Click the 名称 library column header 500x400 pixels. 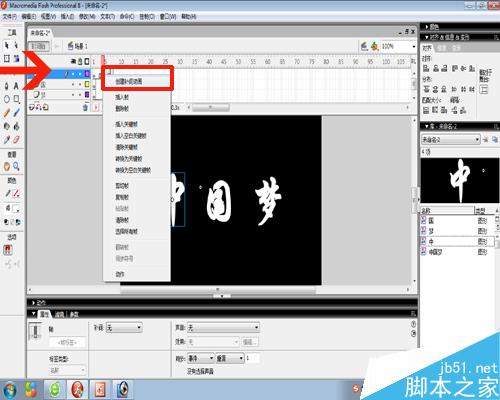point(447,211)
